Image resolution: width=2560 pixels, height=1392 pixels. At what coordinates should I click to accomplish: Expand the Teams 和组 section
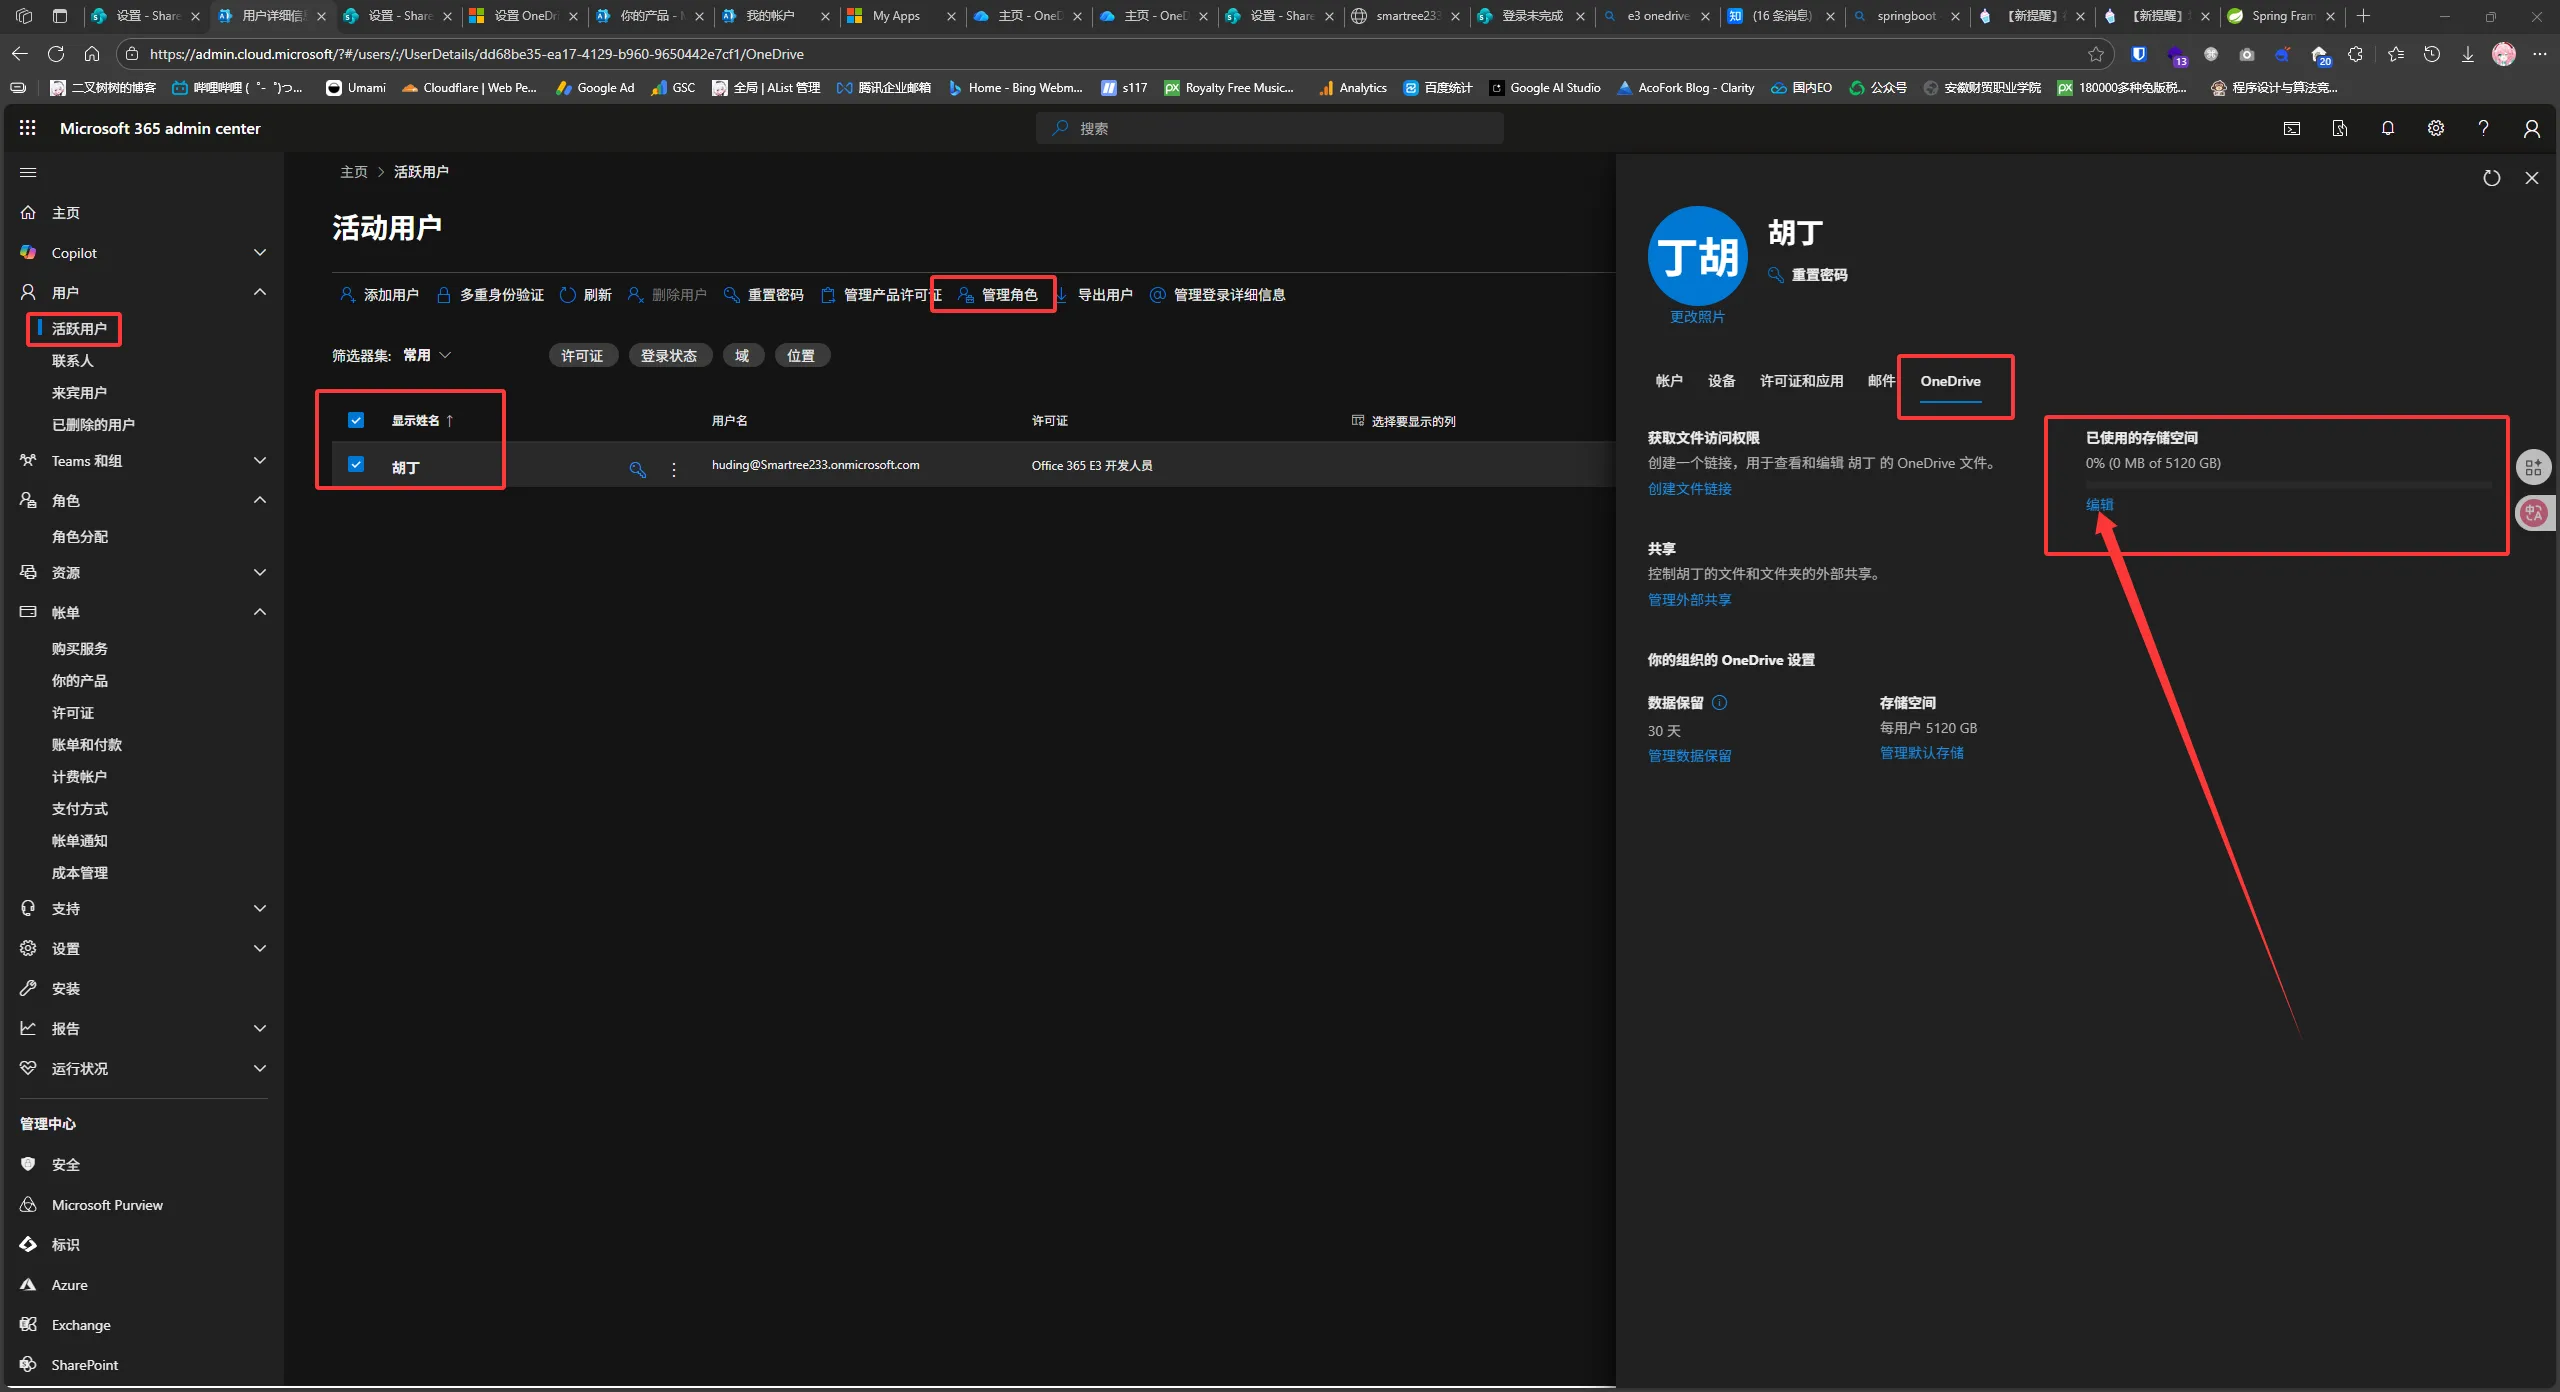[x=260, y=461]
